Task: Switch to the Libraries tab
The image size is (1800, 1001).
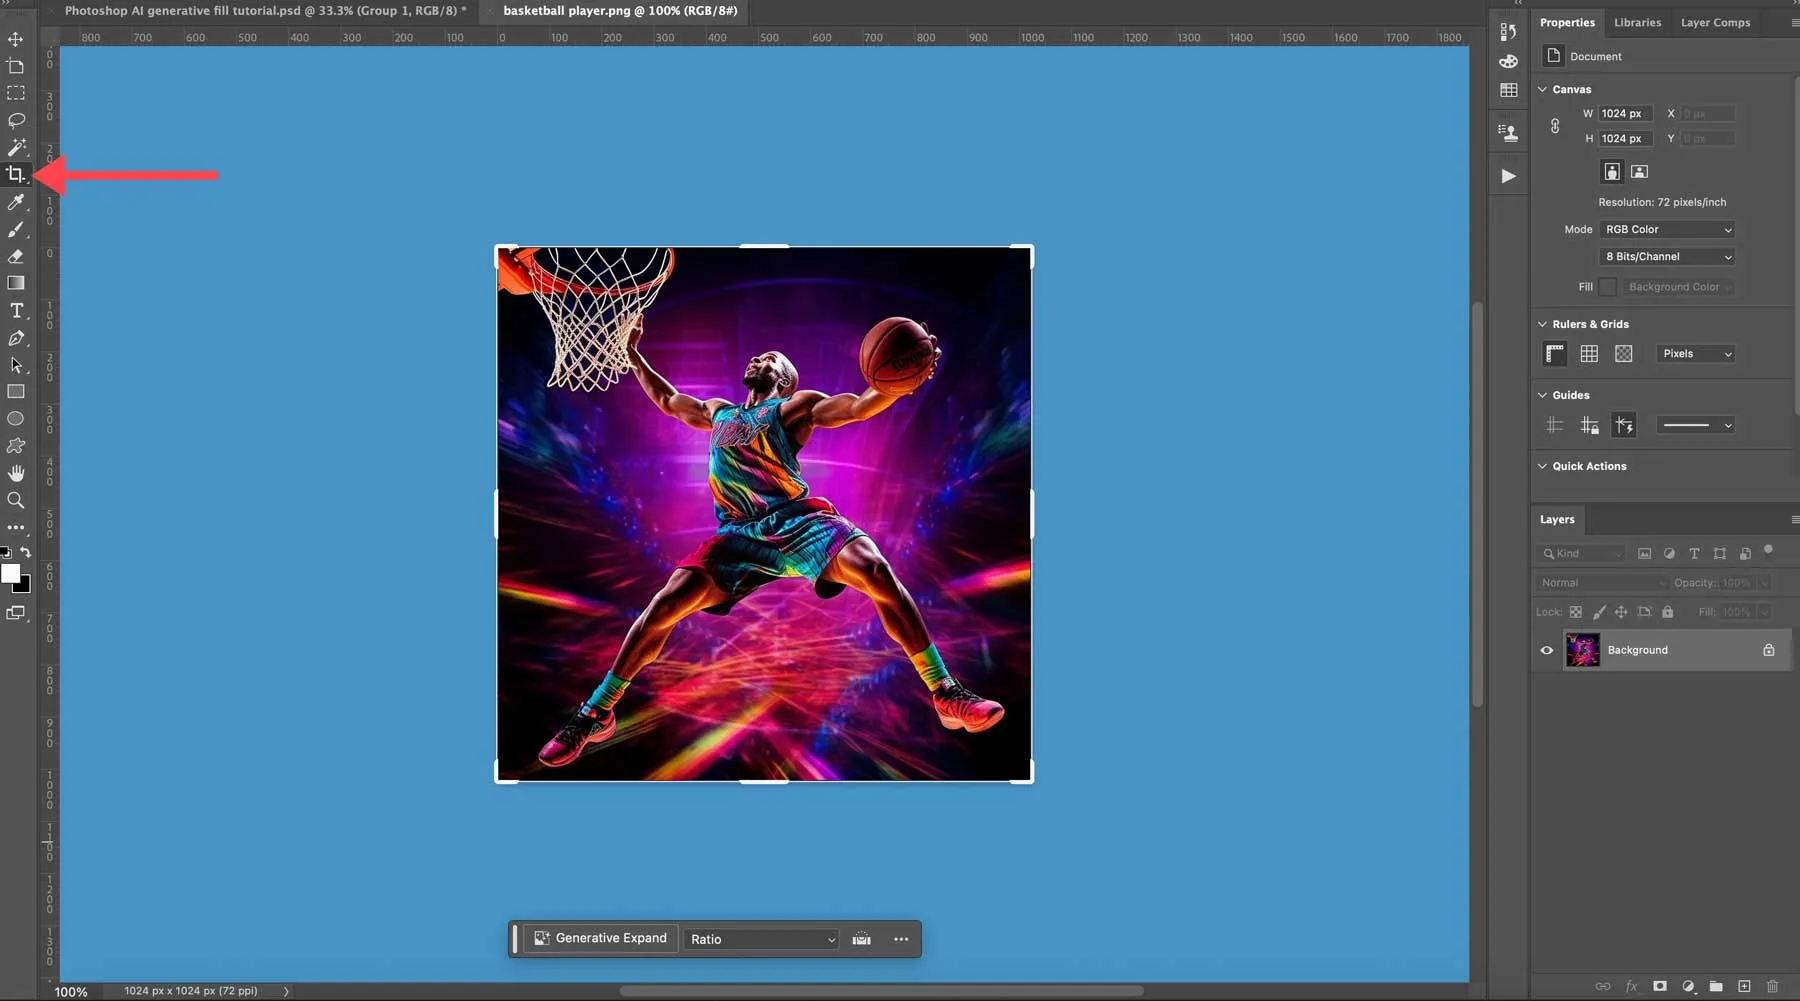Action: pos(1638,22)
